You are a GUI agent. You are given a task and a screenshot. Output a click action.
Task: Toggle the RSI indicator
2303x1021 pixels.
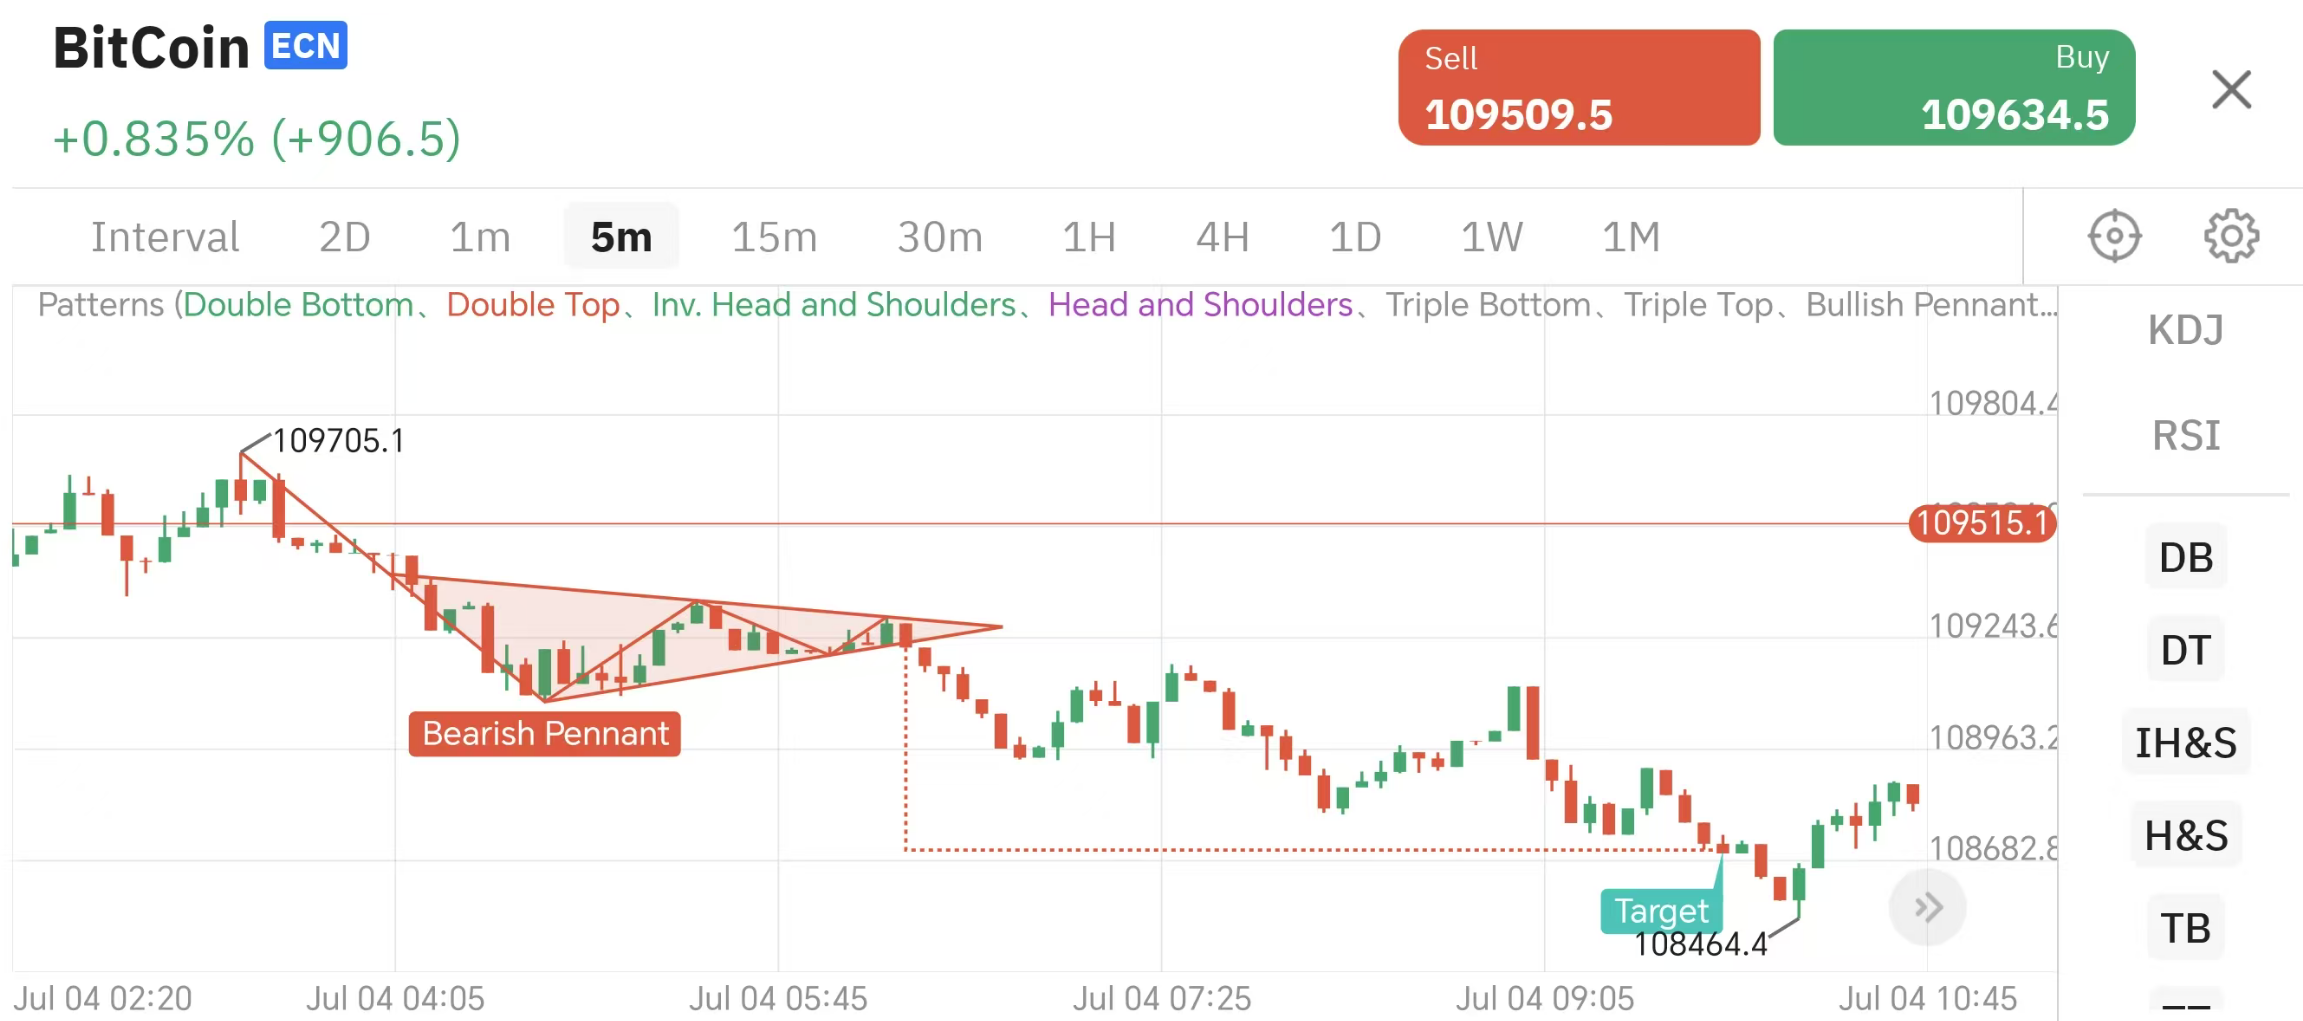click(x=2185, y=436)
